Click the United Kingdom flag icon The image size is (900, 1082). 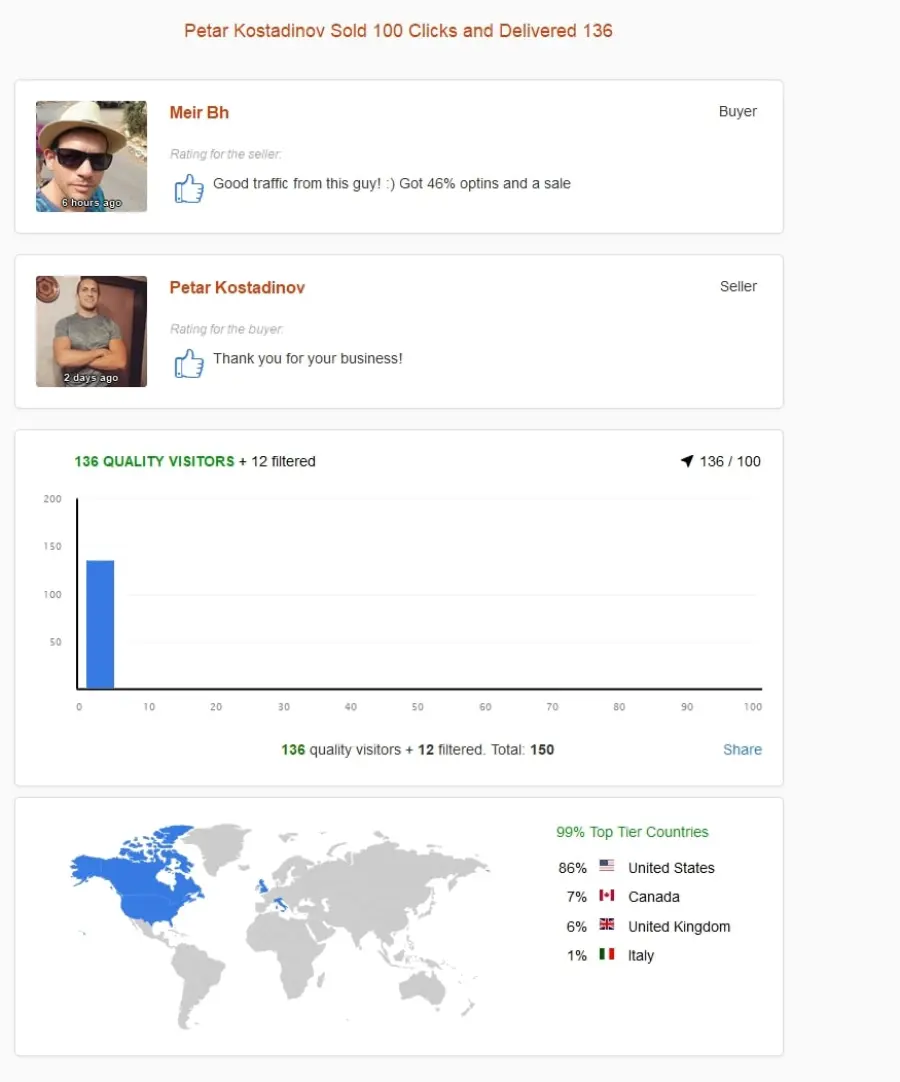tap(607, 924)
